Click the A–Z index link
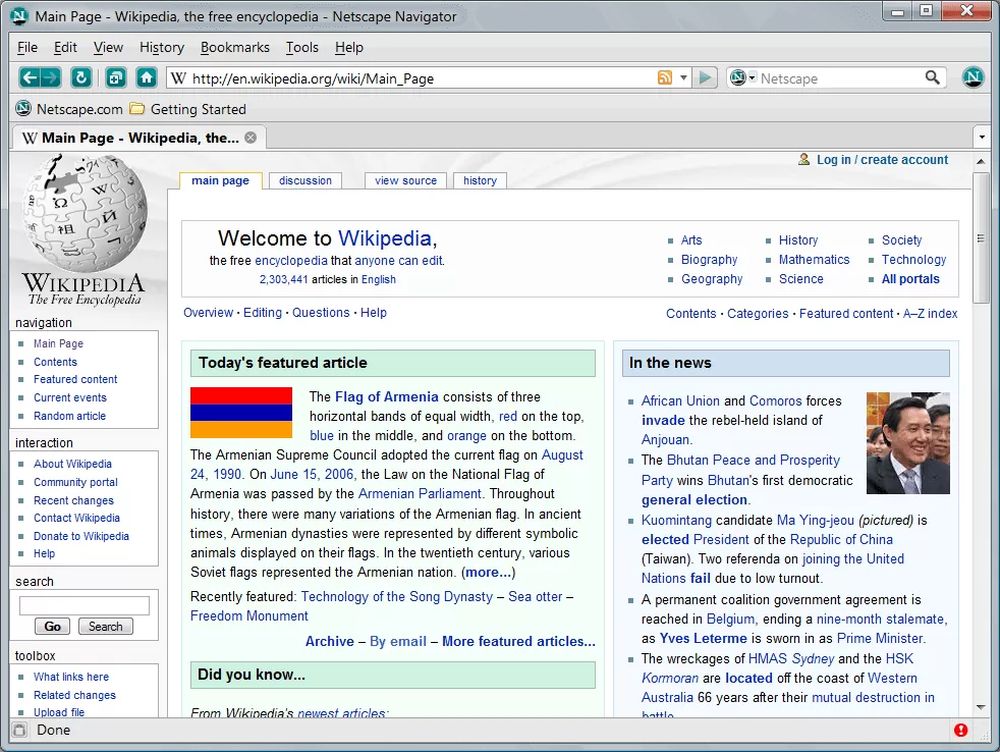1000x752 pixels. coord(930,313)
